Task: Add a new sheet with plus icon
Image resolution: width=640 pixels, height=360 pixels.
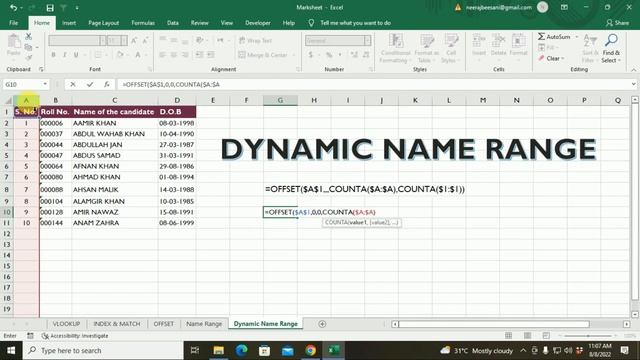Action: tap(322, 324)
